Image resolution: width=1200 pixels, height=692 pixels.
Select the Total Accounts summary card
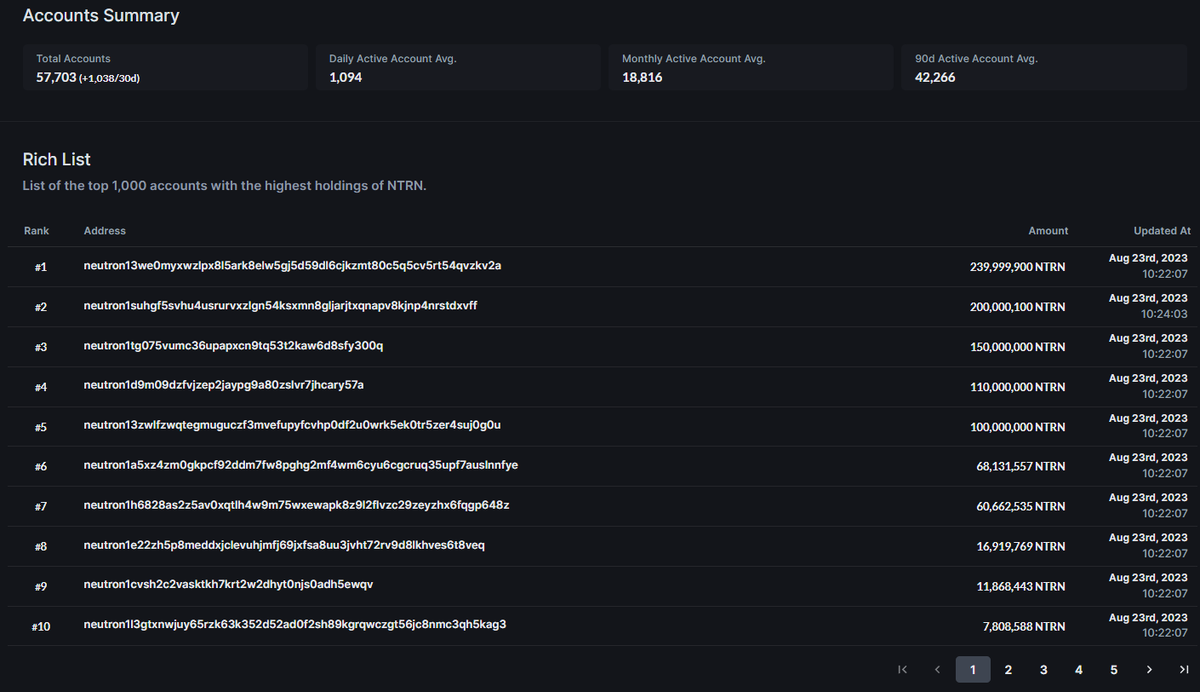pyautogui.click(x=165, y=66)
